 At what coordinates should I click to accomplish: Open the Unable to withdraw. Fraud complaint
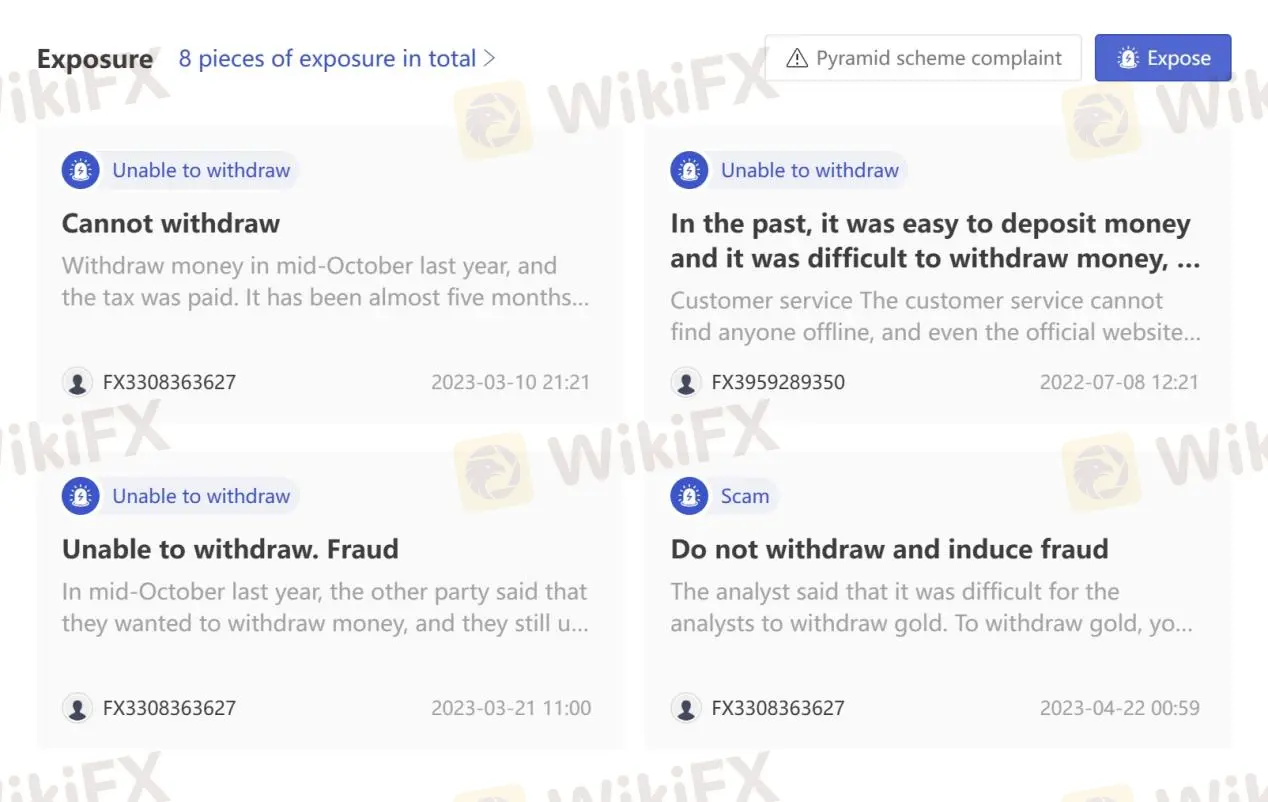[230, 549]
